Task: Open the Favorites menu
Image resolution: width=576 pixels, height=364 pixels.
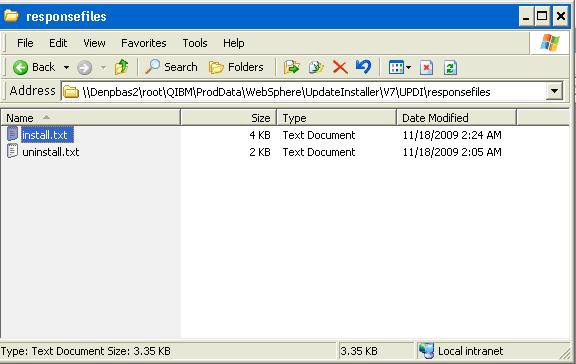Action: click(144, 43)
